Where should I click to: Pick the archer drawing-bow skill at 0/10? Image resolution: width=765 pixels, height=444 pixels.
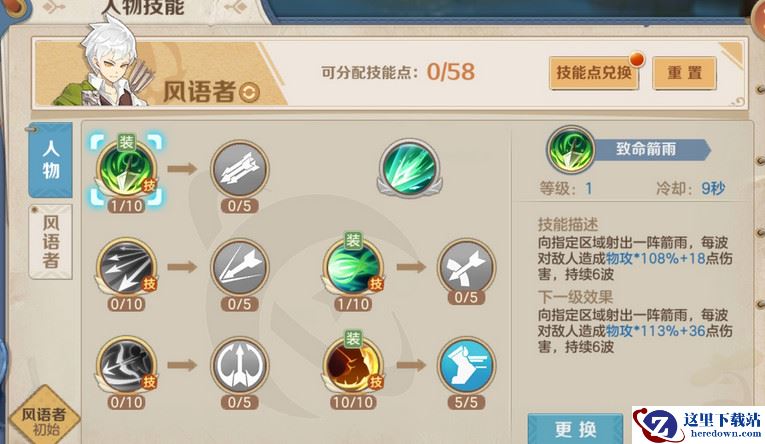click(126, 366)
